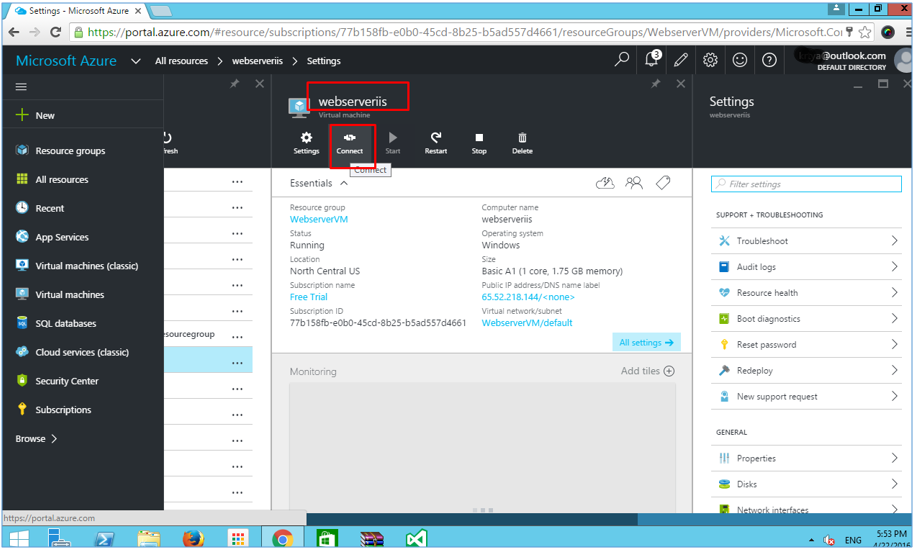Click the smiley feedback icon
The height and width of the screenshot is (548, 913).
(x=739, y=59)
